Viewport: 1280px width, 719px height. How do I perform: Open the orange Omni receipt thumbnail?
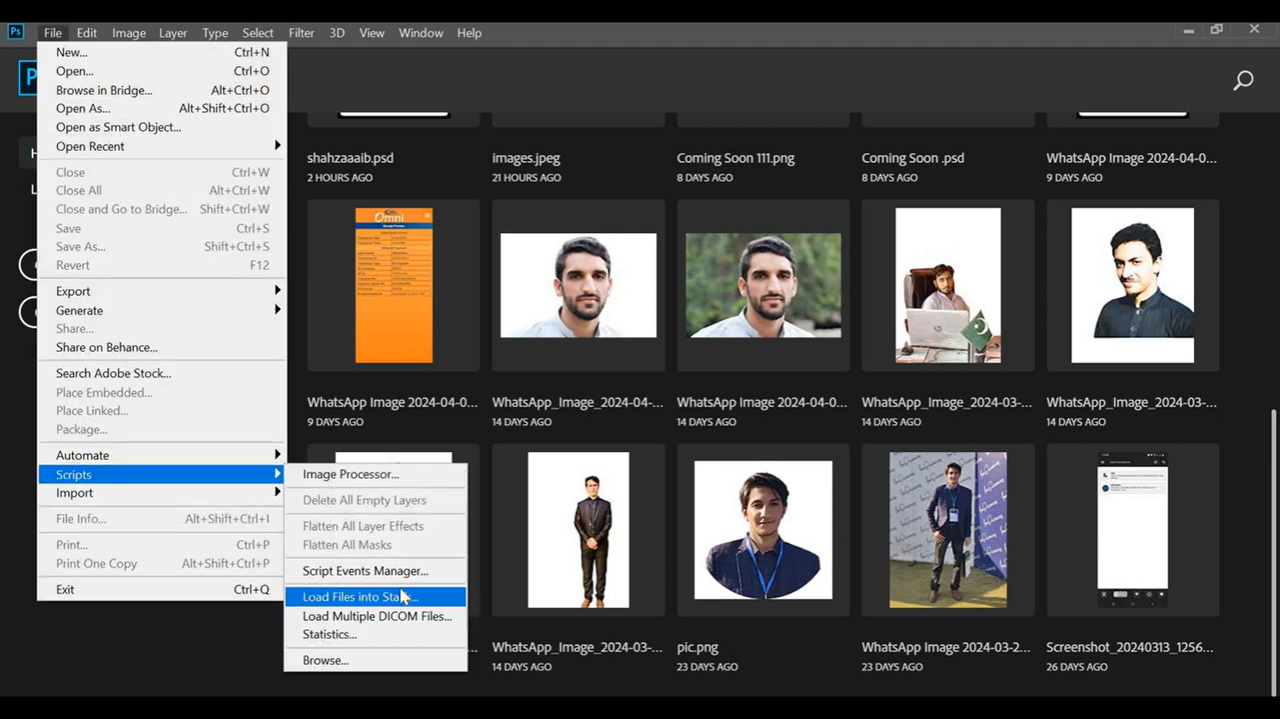click(x=394, y=285)
